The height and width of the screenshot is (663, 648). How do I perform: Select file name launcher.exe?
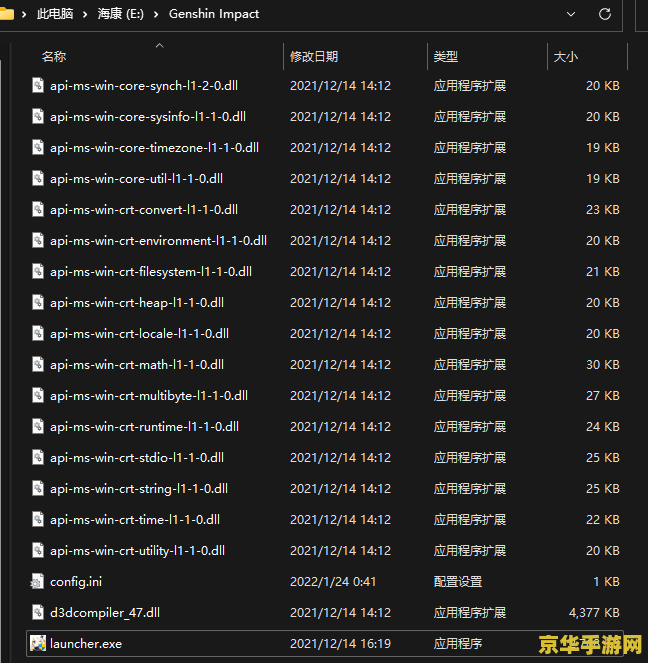[86, 644]
